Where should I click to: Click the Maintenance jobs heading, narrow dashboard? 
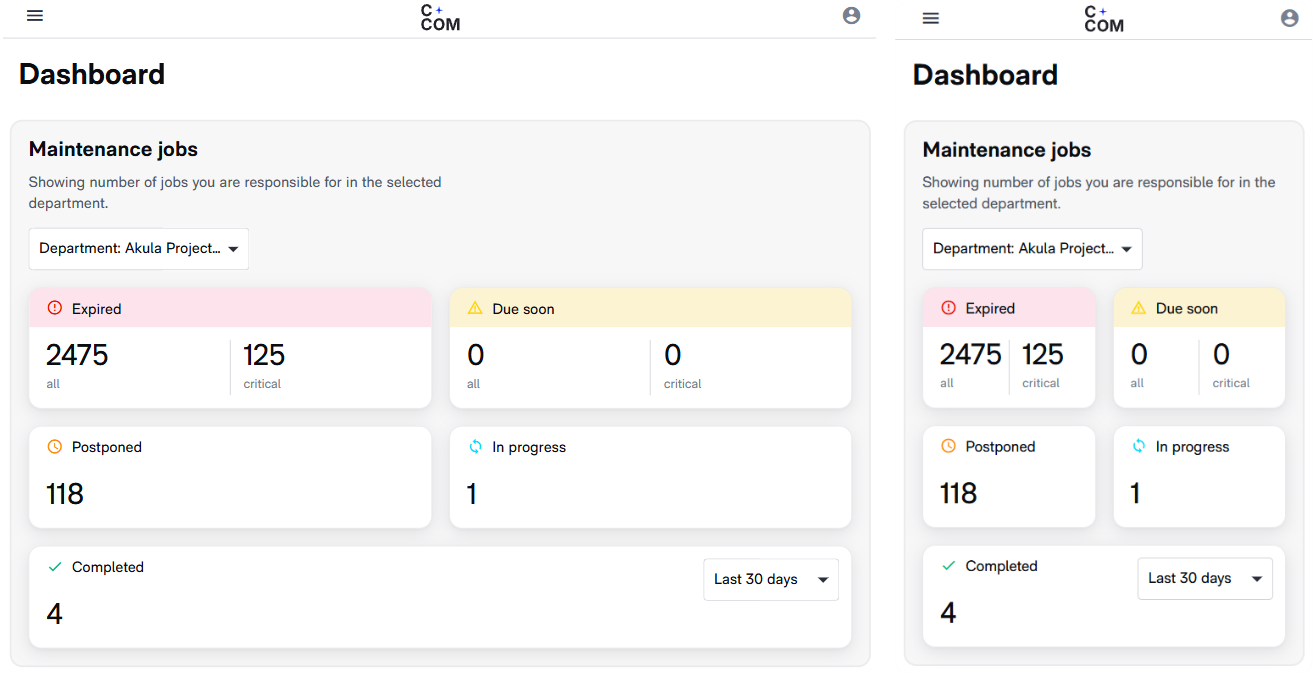click(1007, 150)
